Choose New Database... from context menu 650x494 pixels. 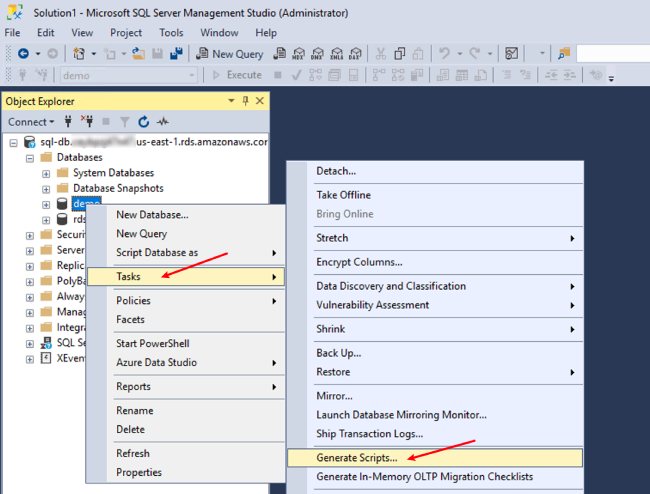[187, 215]
